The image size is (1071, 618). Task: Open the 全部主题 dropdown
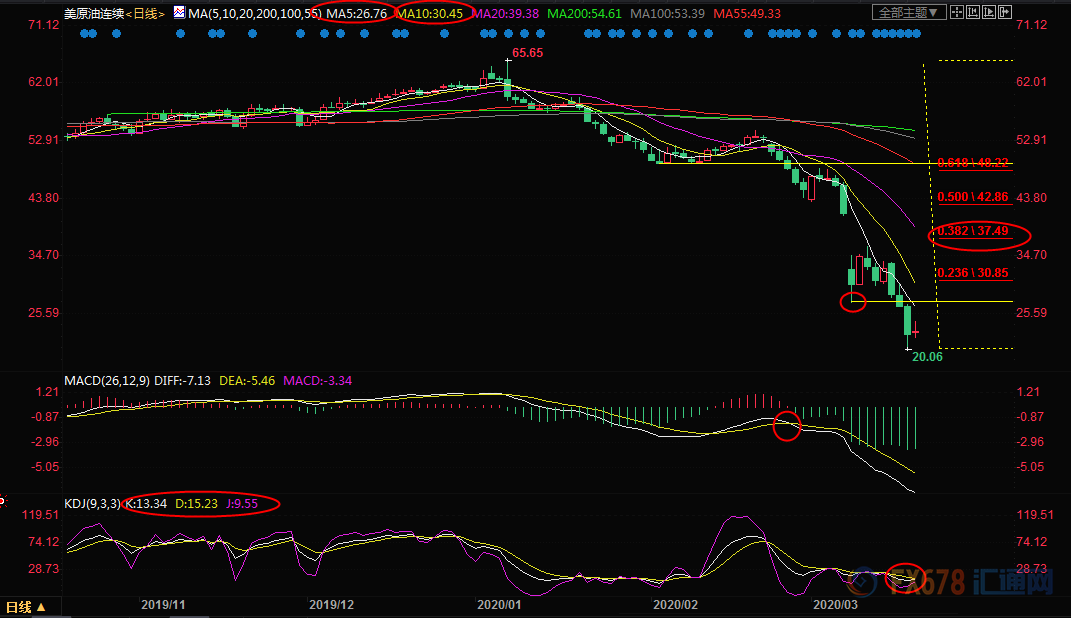[909, 12]
